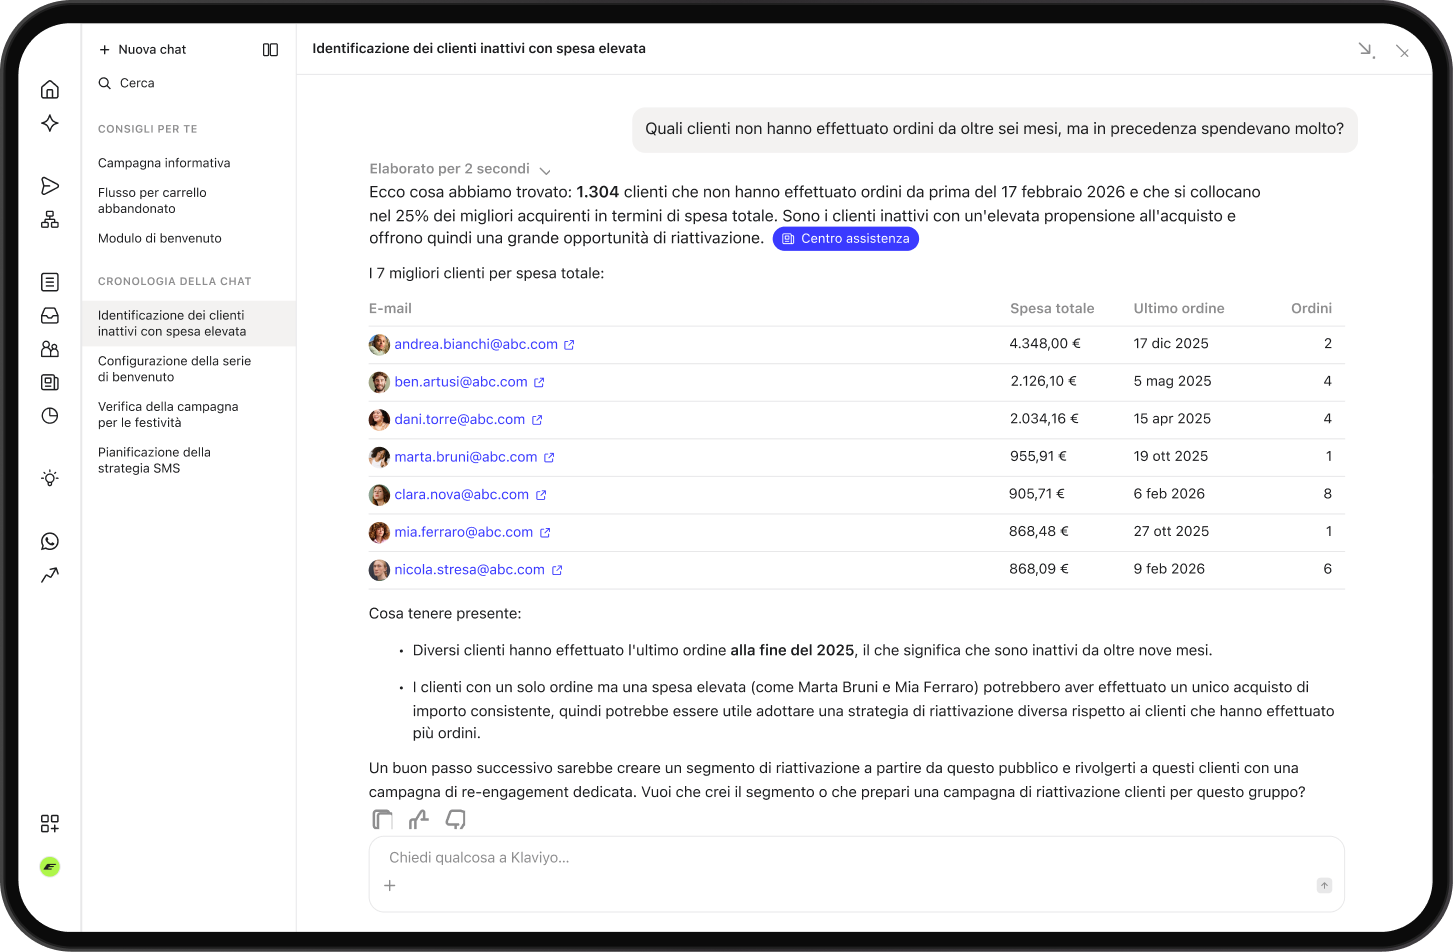Open the Flows hierarchy icon

click(x=50, y=219)
